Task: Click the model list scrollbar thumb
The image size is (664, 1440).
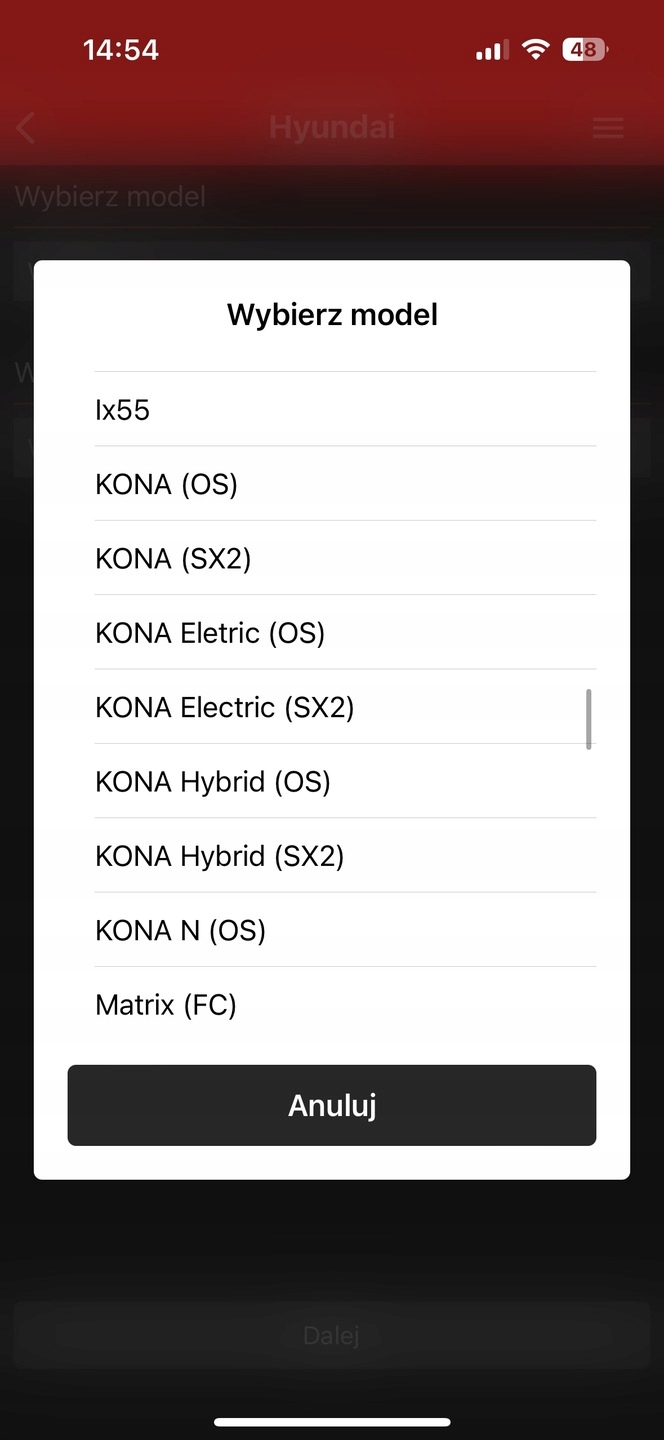Action: pyautogui.click(x=589, y=718)
